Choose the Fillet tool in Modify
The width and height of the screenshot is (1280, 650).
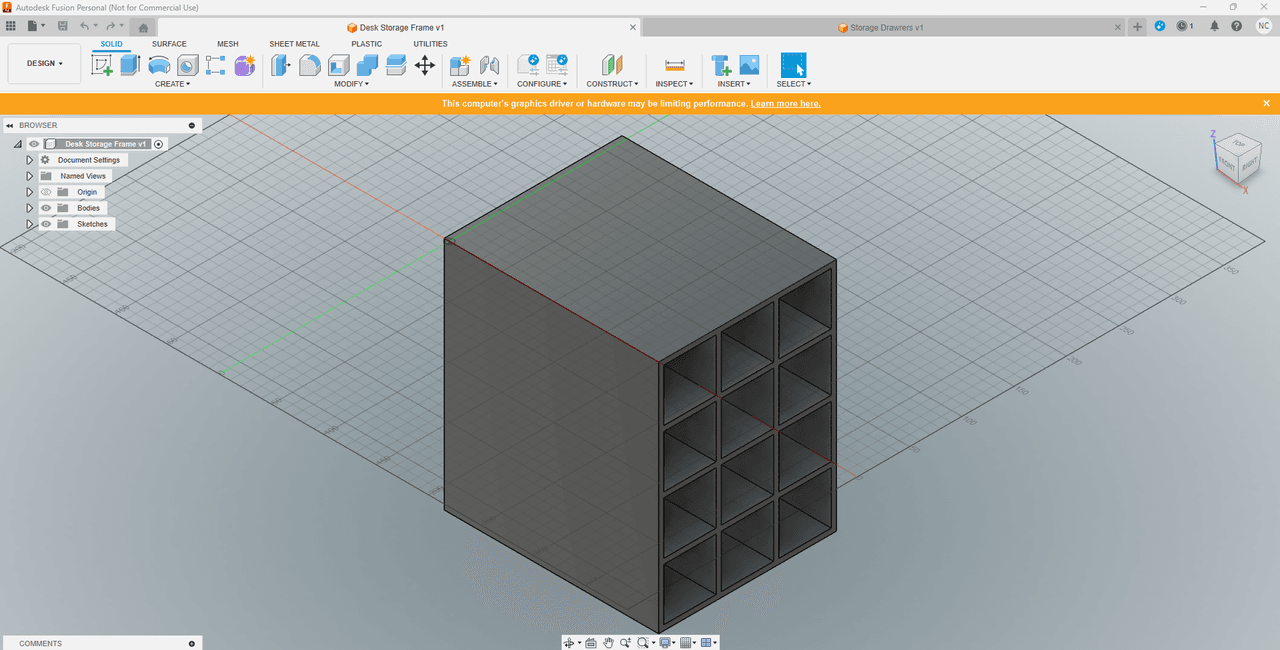coord(310,65)
